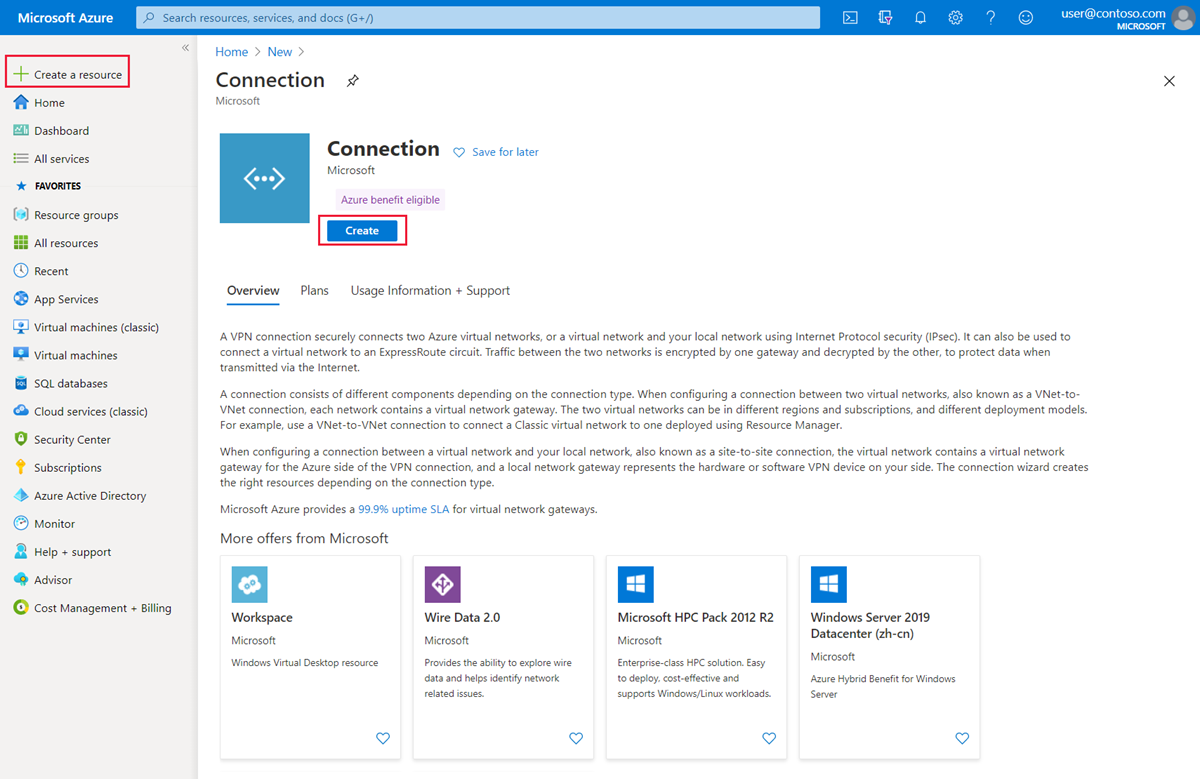Open Recent in sidebar
The height and width of the screenshot is (779, 1200).
[42, 271]
